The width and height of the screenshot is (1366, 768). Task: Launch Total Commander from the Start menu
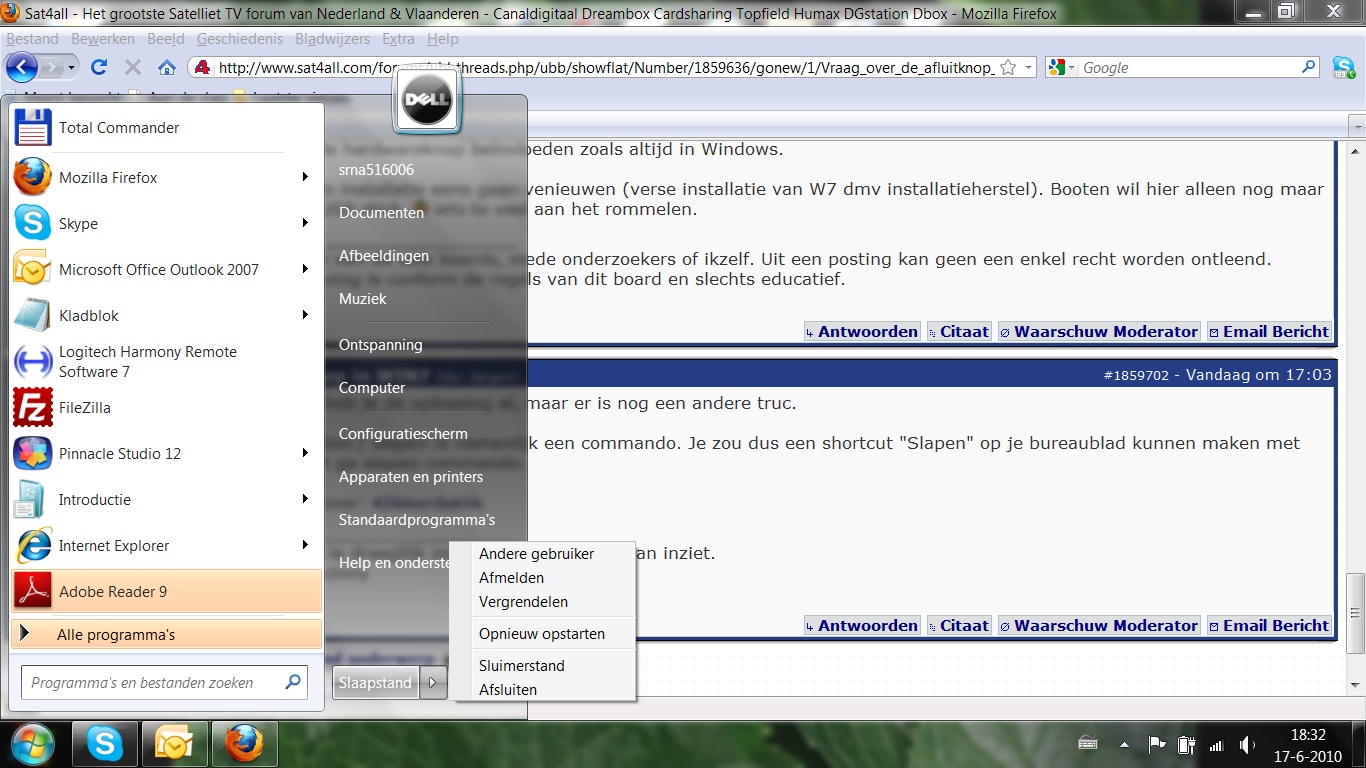click(167, 128)
